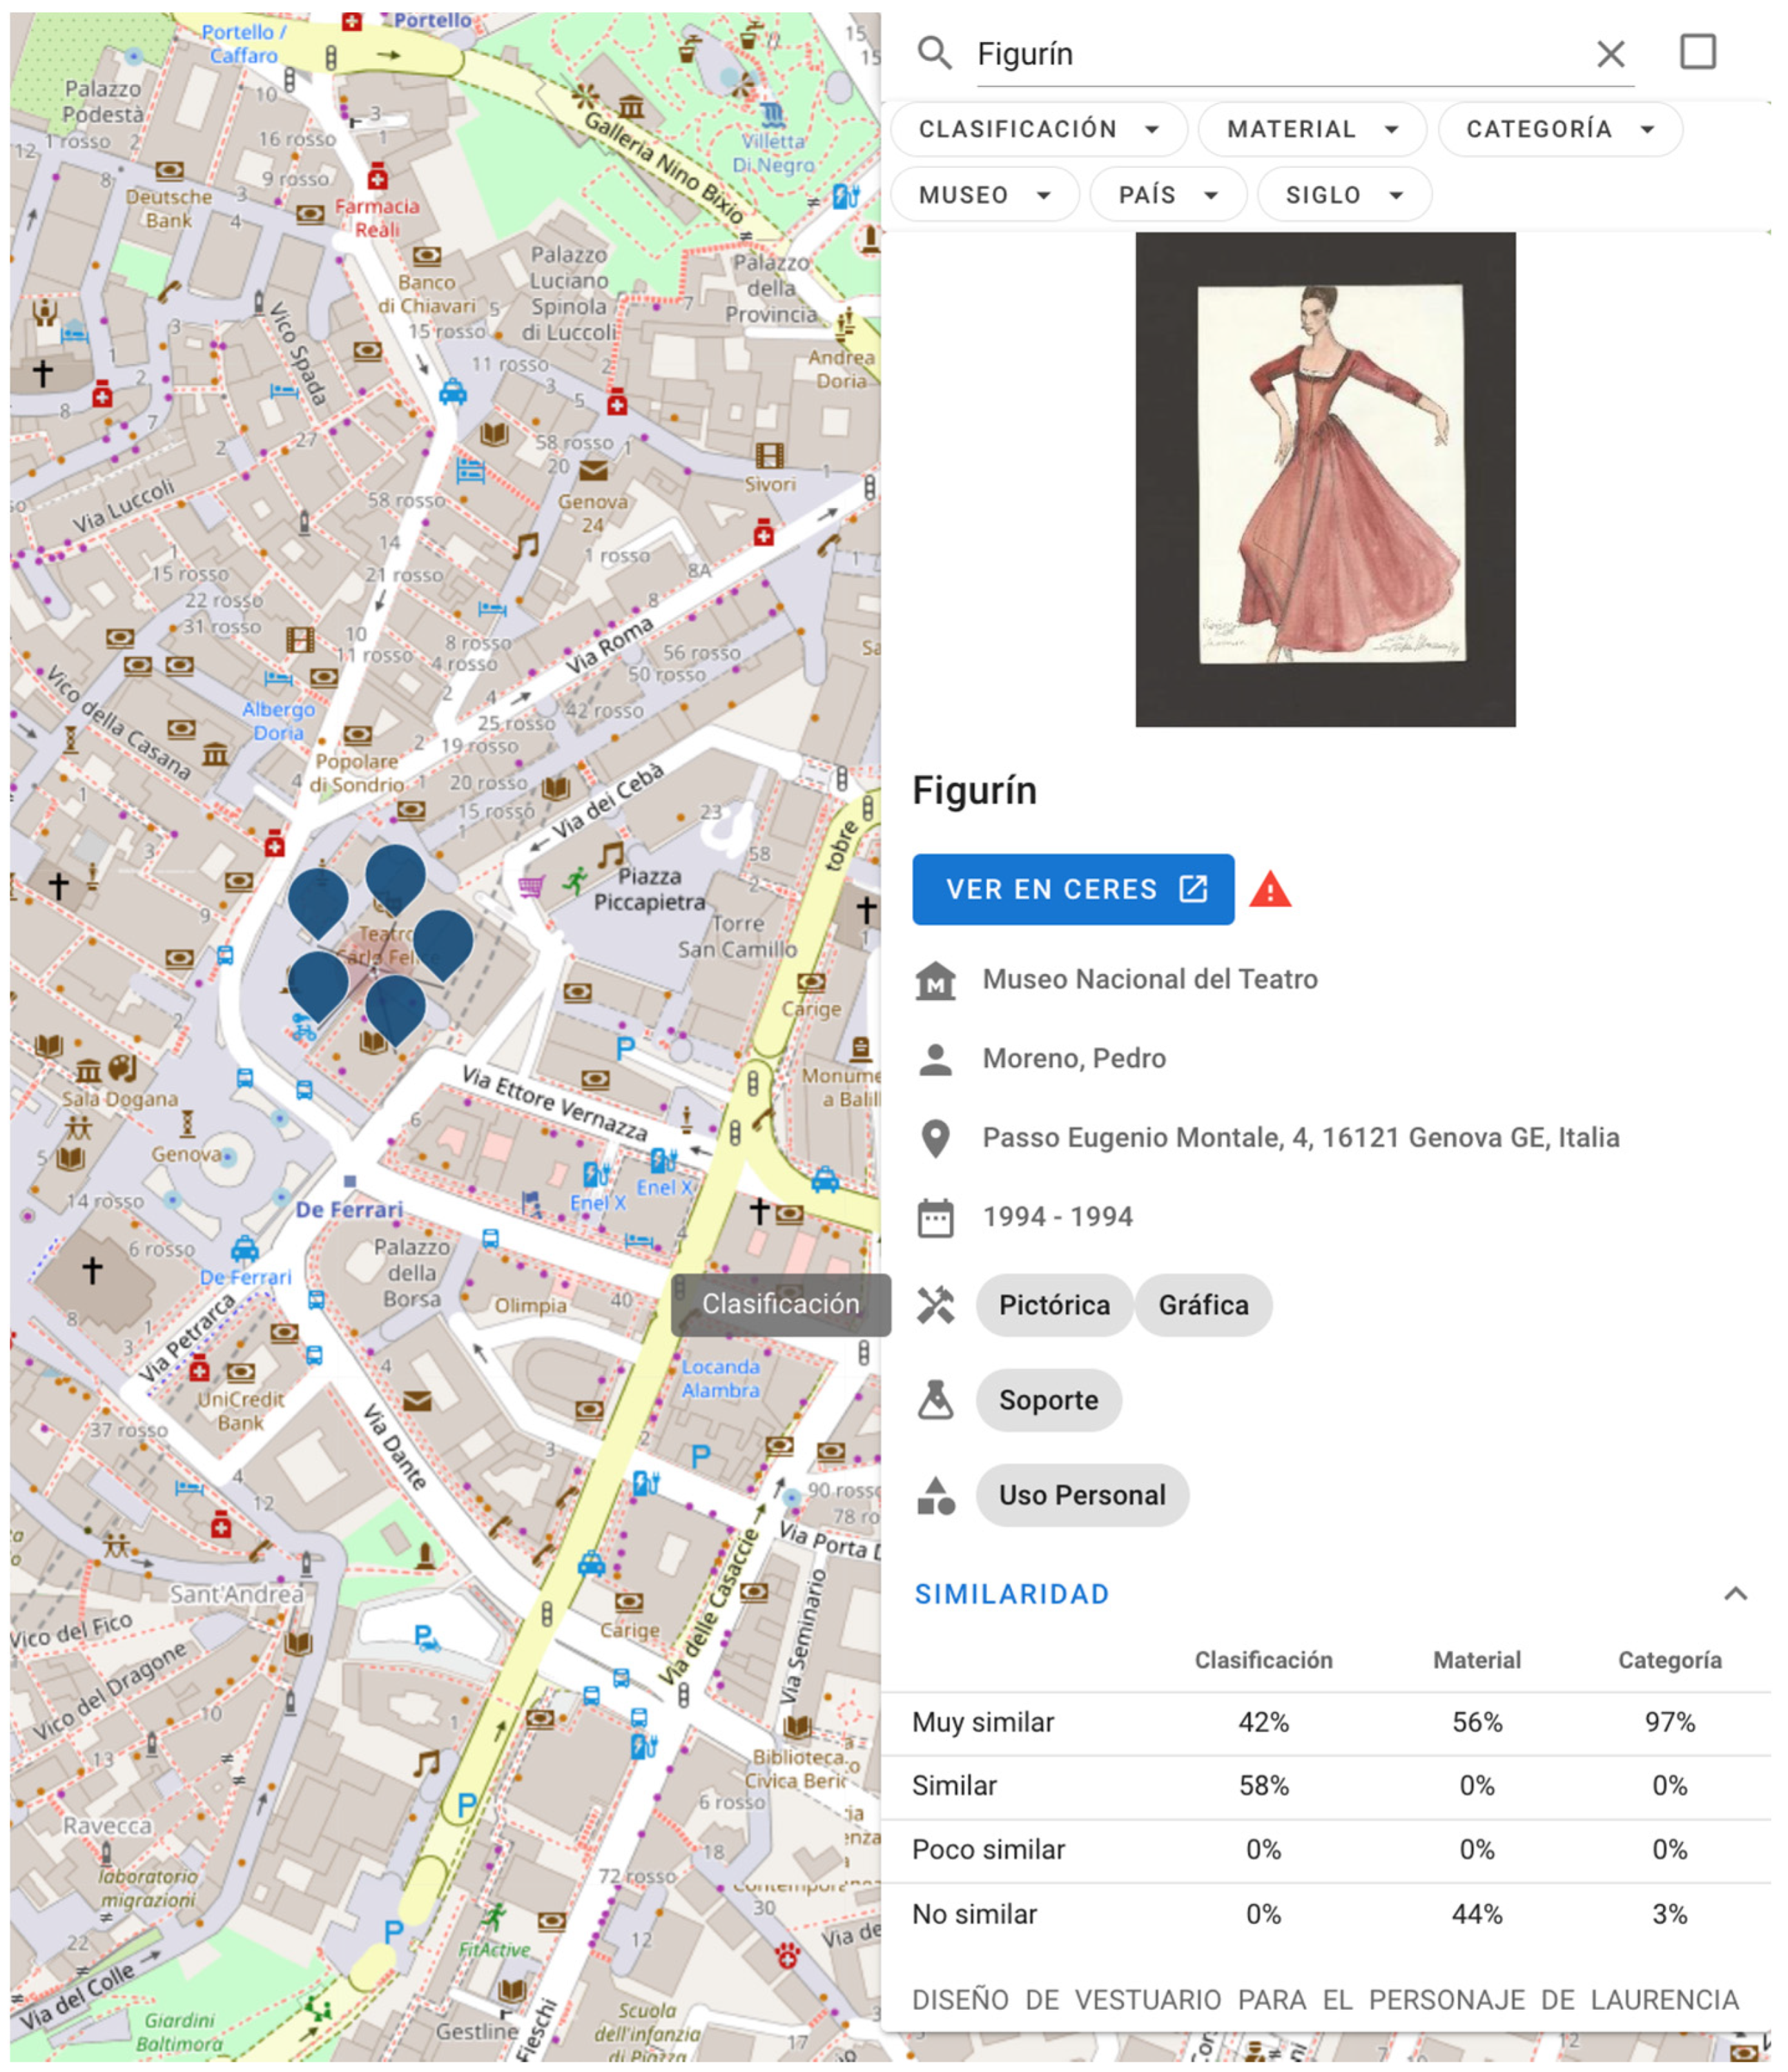Clear the Figurín search text

coord(1609,54)
